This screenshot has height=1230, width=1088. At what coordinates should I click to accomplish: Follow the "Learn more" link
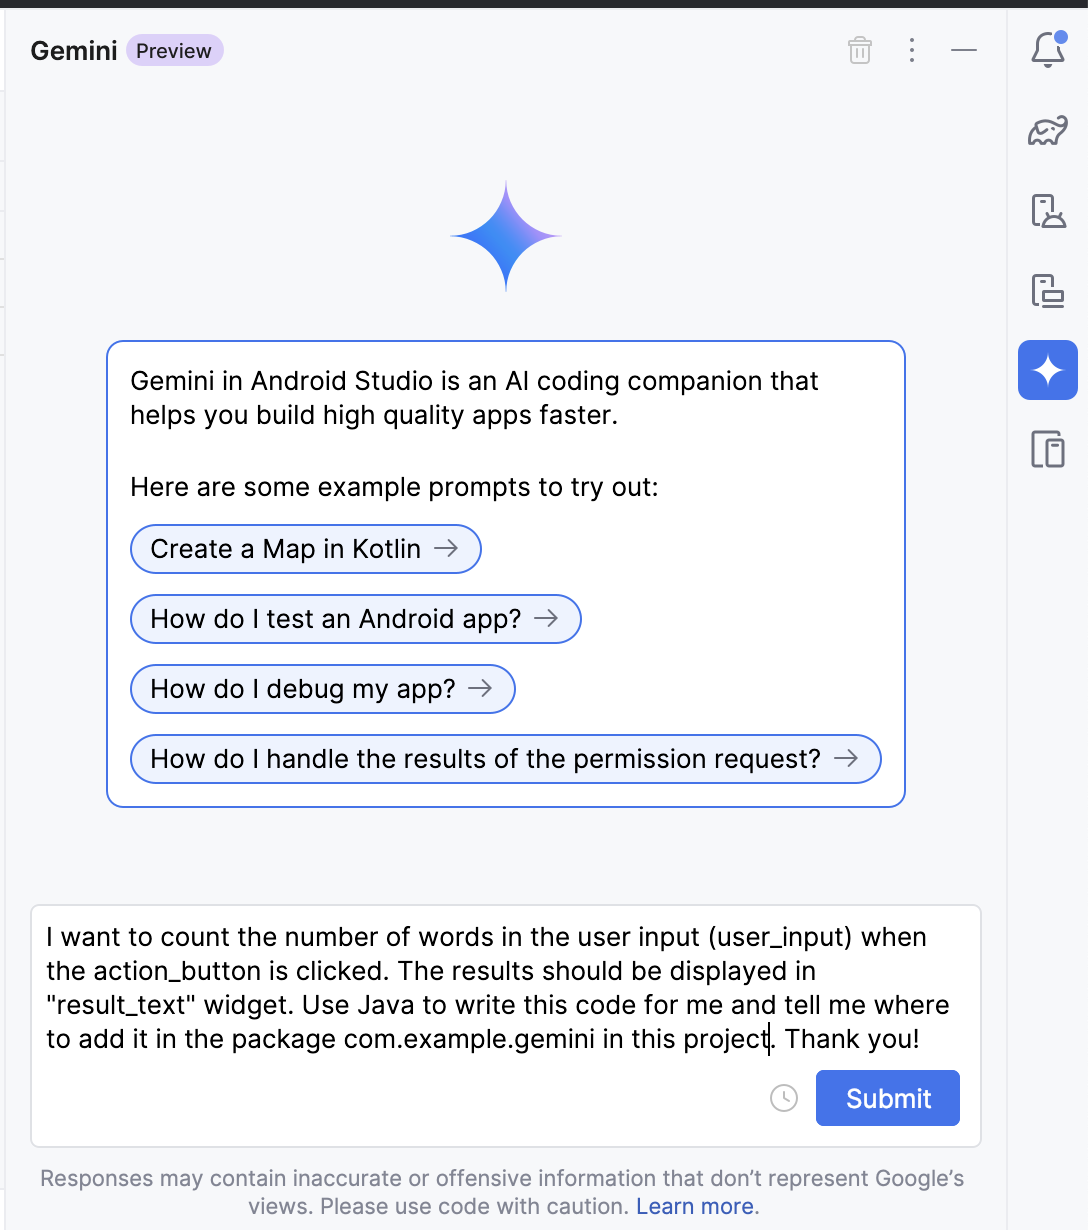pyautogui.click(x=696, y=1206)
